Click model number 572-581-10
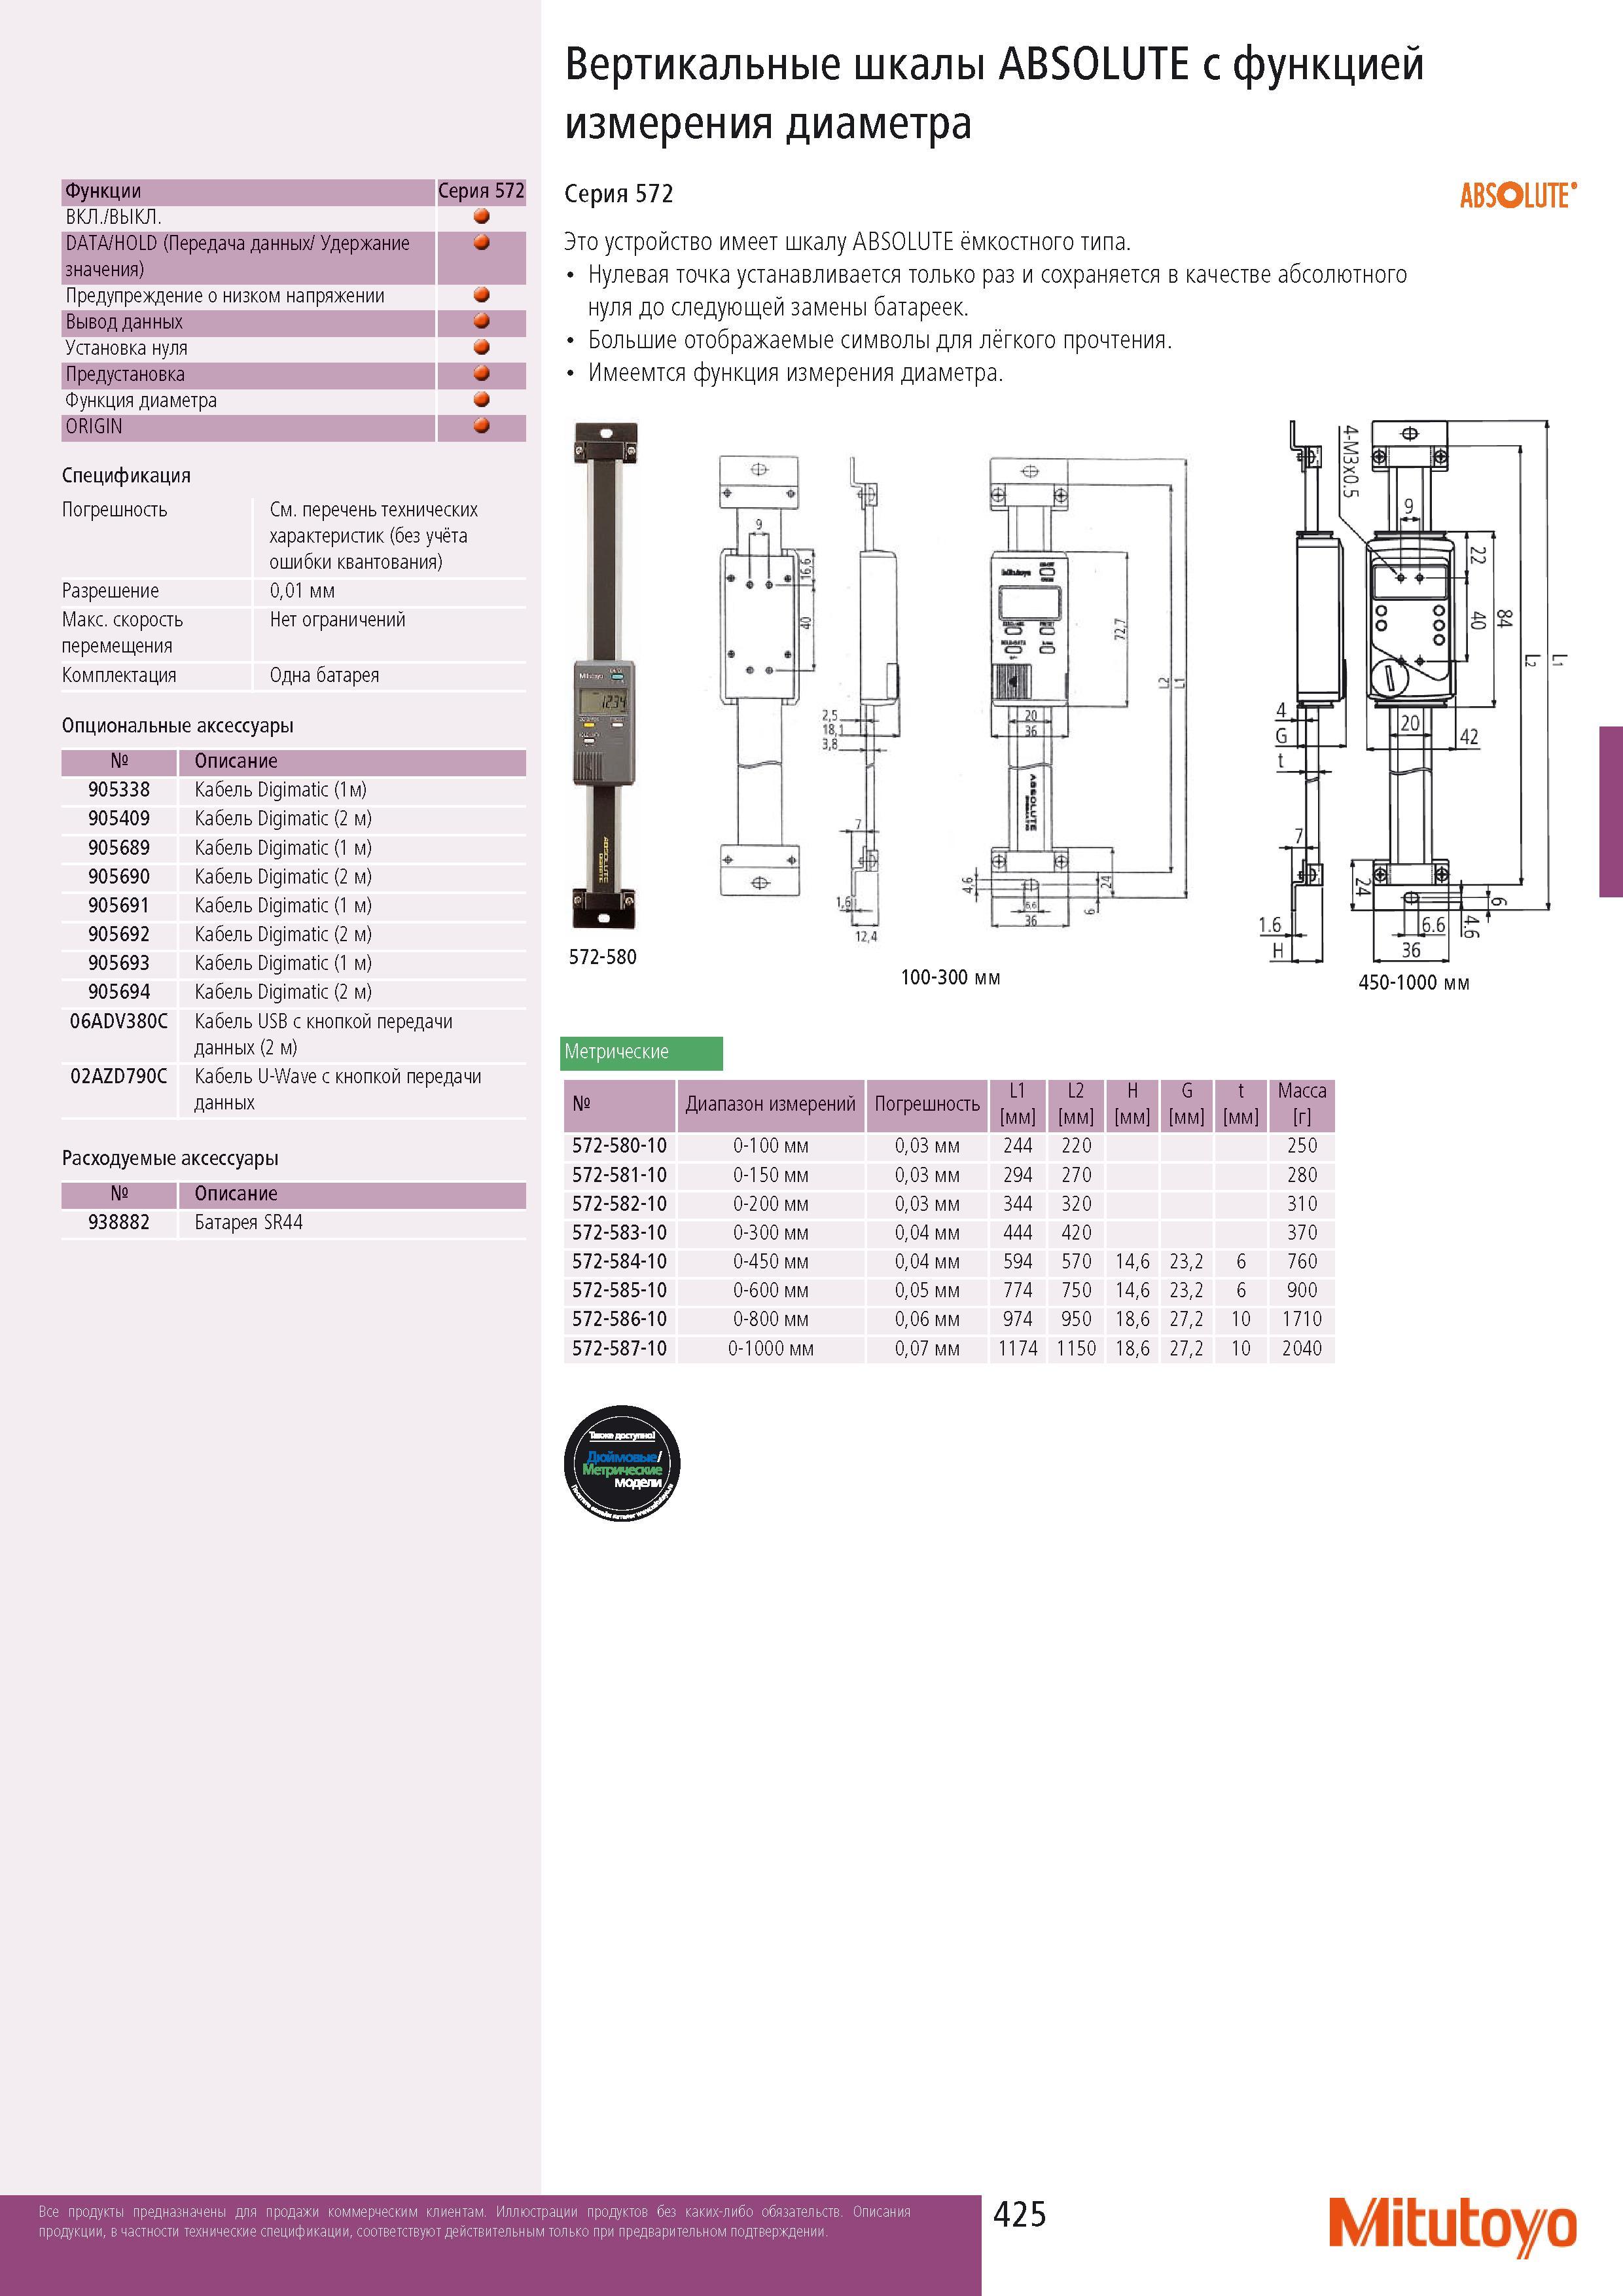The height and width of the screenshot is (2296, 1623). point(619,1175)
